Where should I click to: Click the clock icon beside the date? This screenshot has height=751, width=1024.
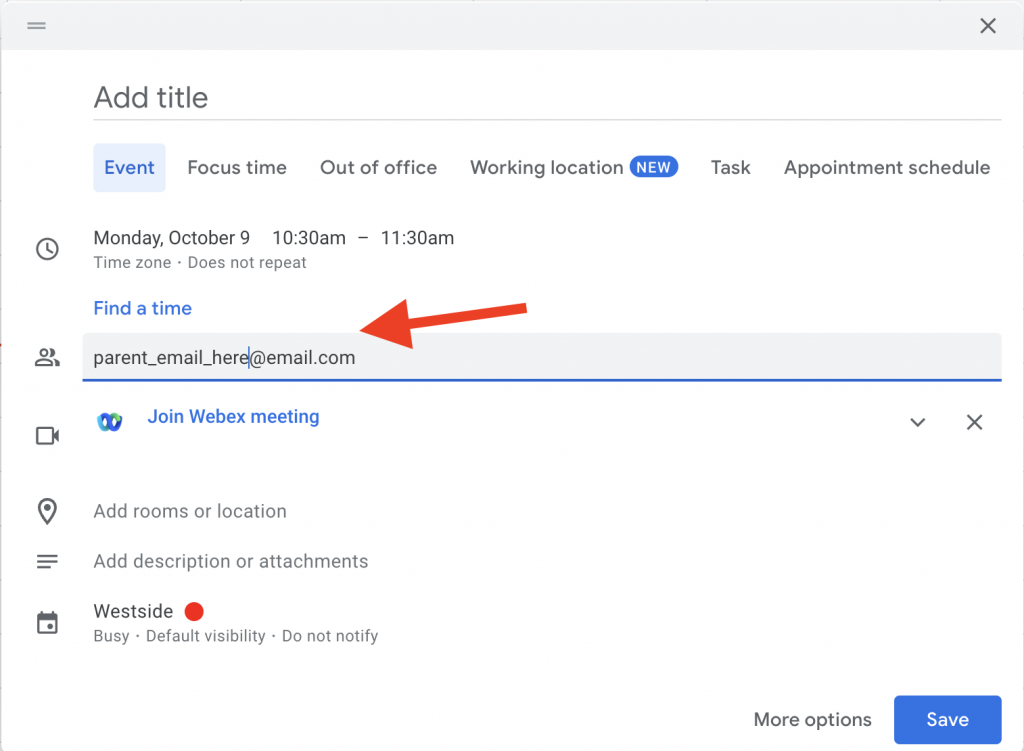(47, 249)
